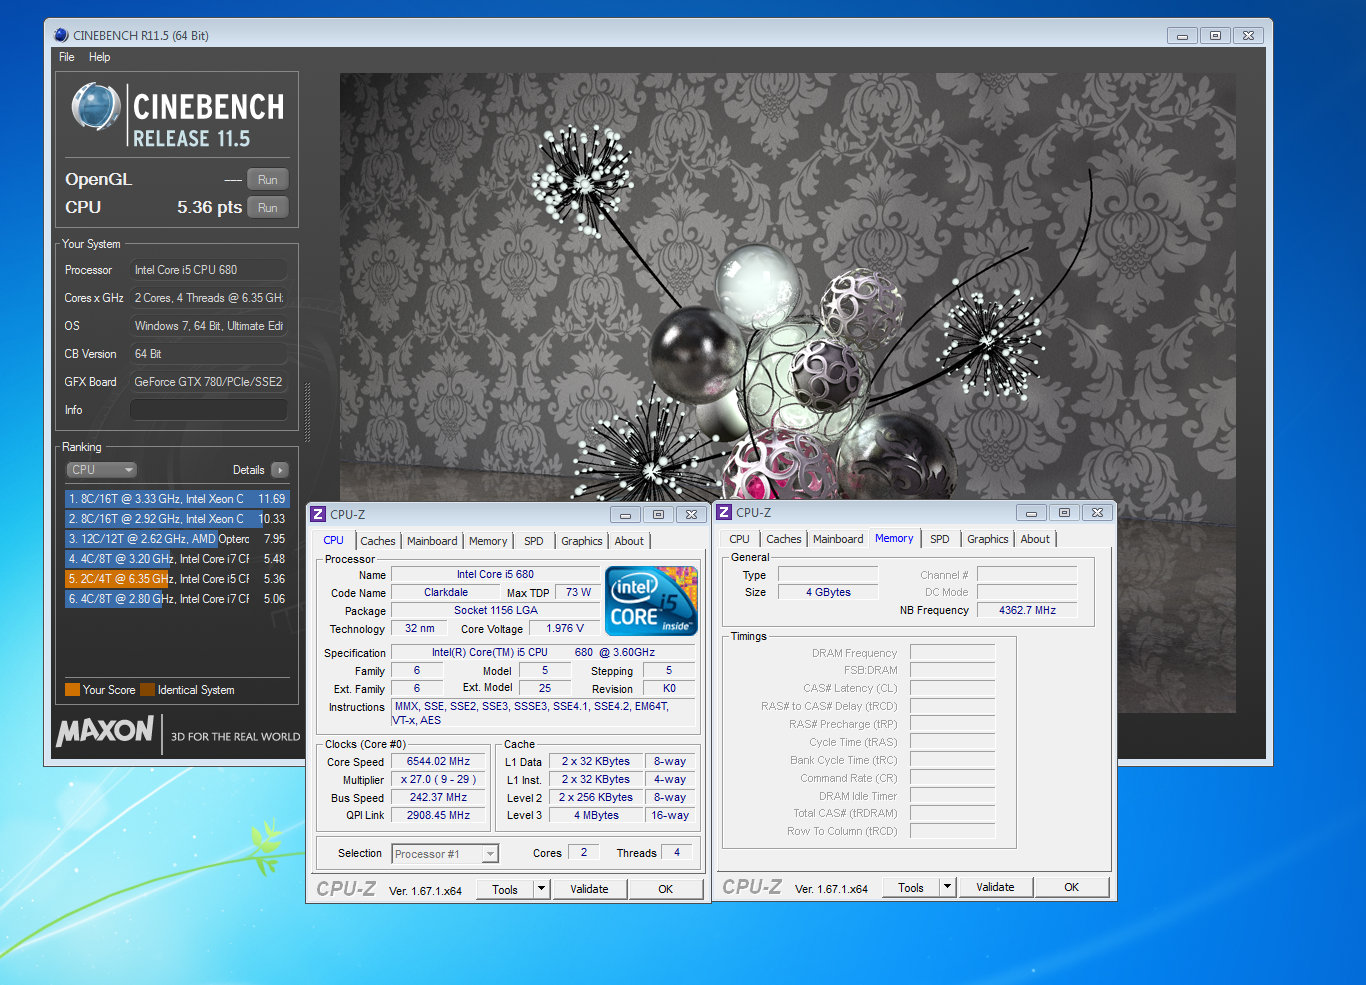1366x985 pixels.
Task: Click the Cinebench globe logo icon
Action: pos(96,107)
